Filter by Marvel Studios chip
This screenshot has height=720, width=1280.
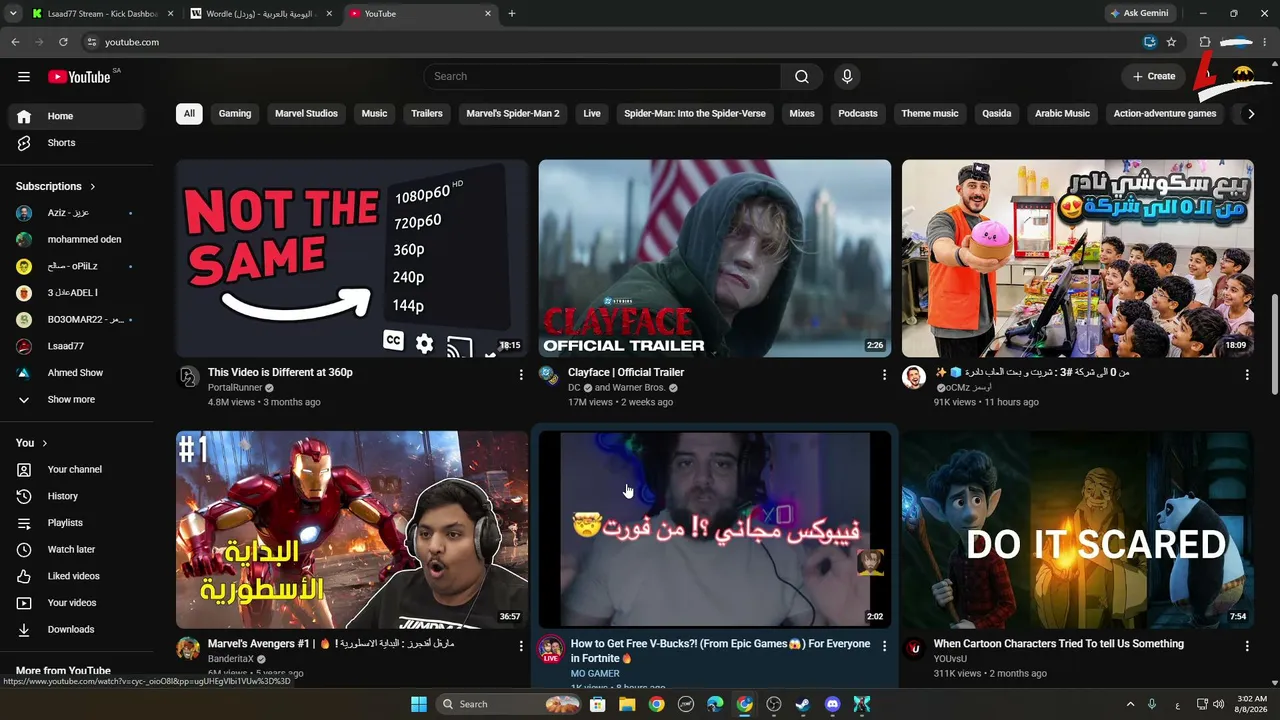pyautogui.click(x=306, y=114)
